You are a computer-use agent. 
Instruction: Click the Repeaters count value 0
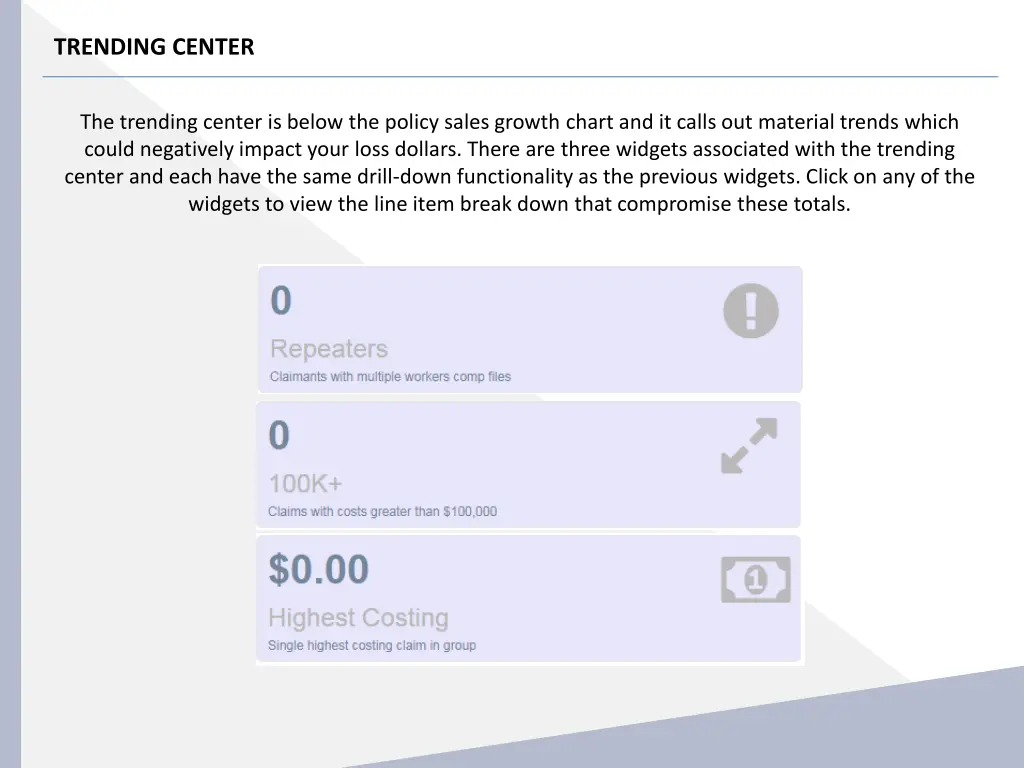[281, 300]
